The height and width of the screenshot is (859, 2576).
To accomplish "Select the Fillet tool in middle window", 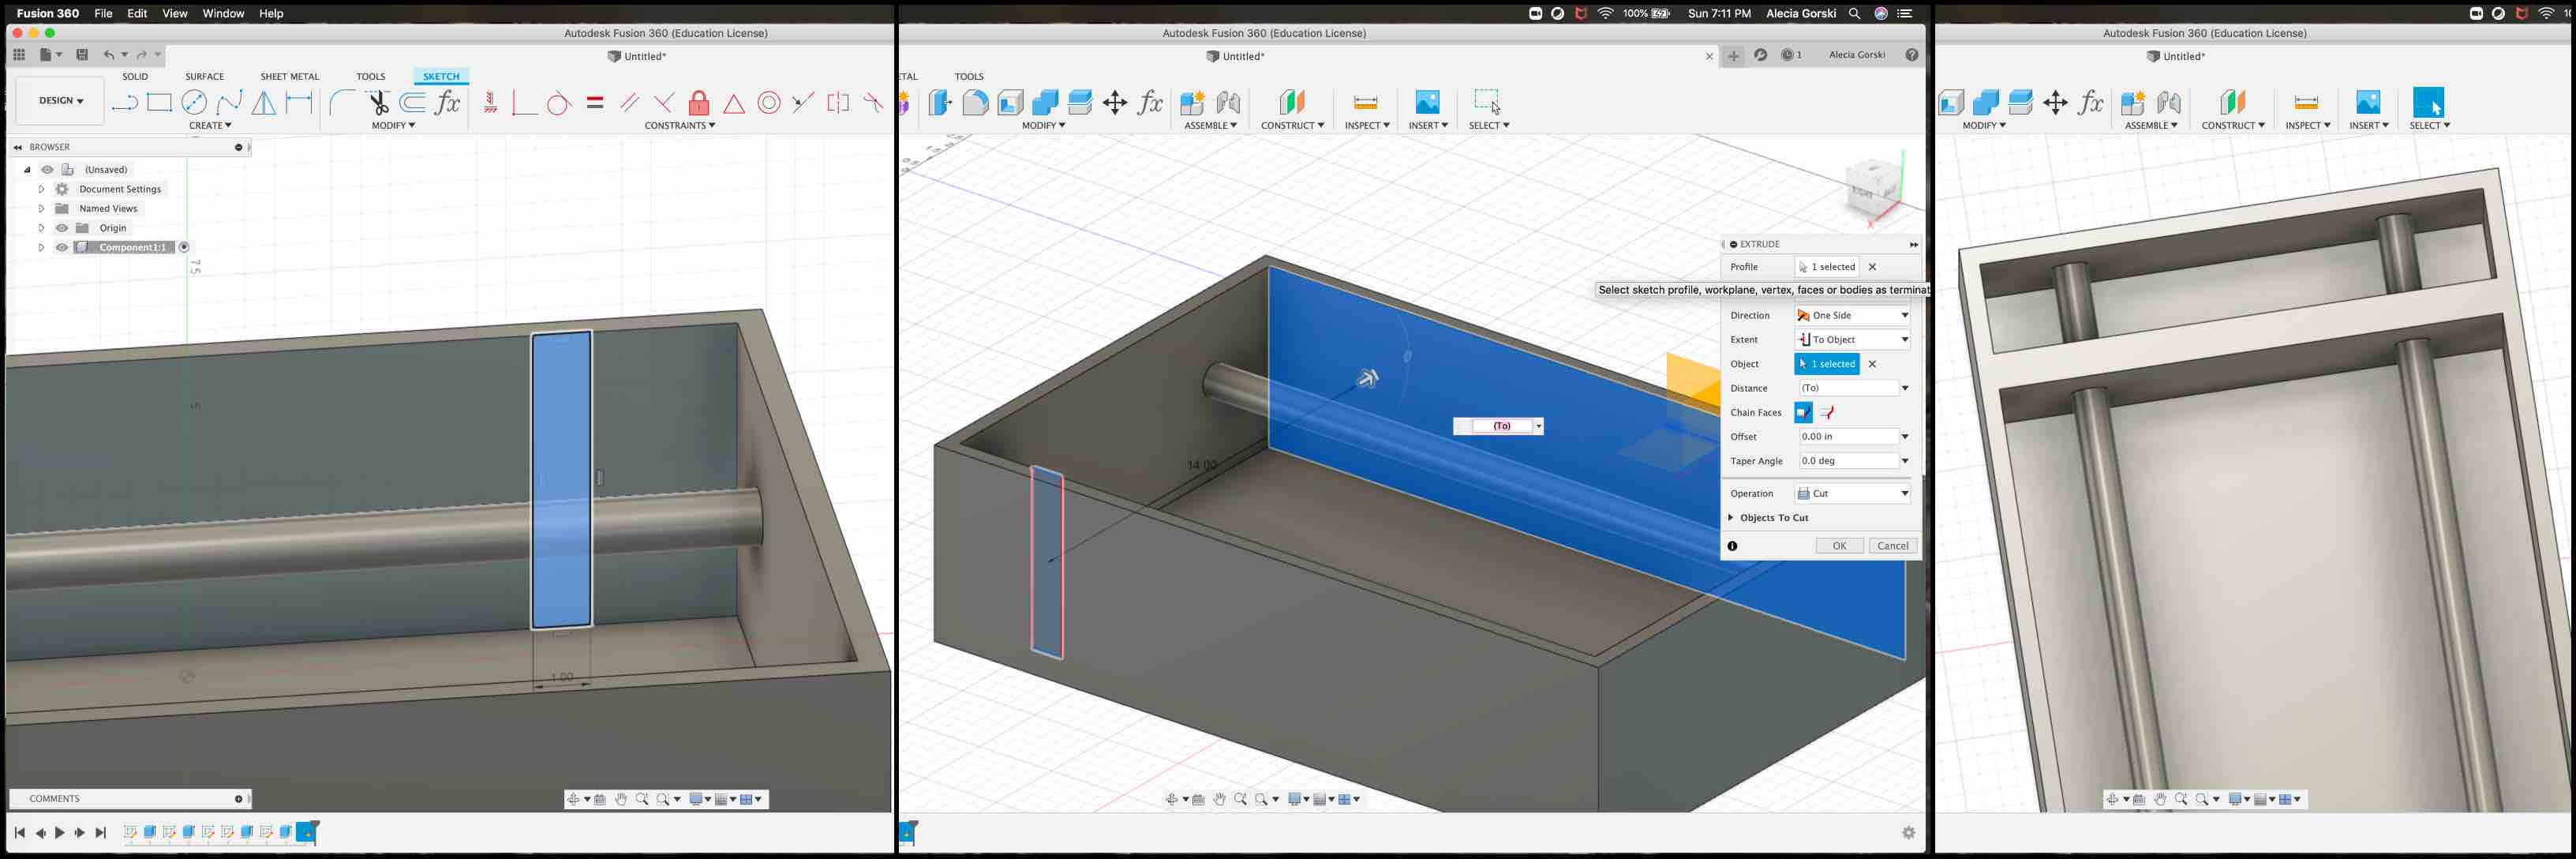I will tap(975, 102).
